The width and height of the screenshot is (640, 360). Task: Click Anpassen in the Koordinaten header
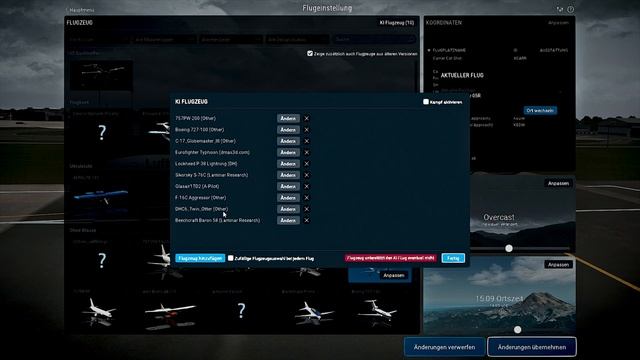(x=558, y=23)
